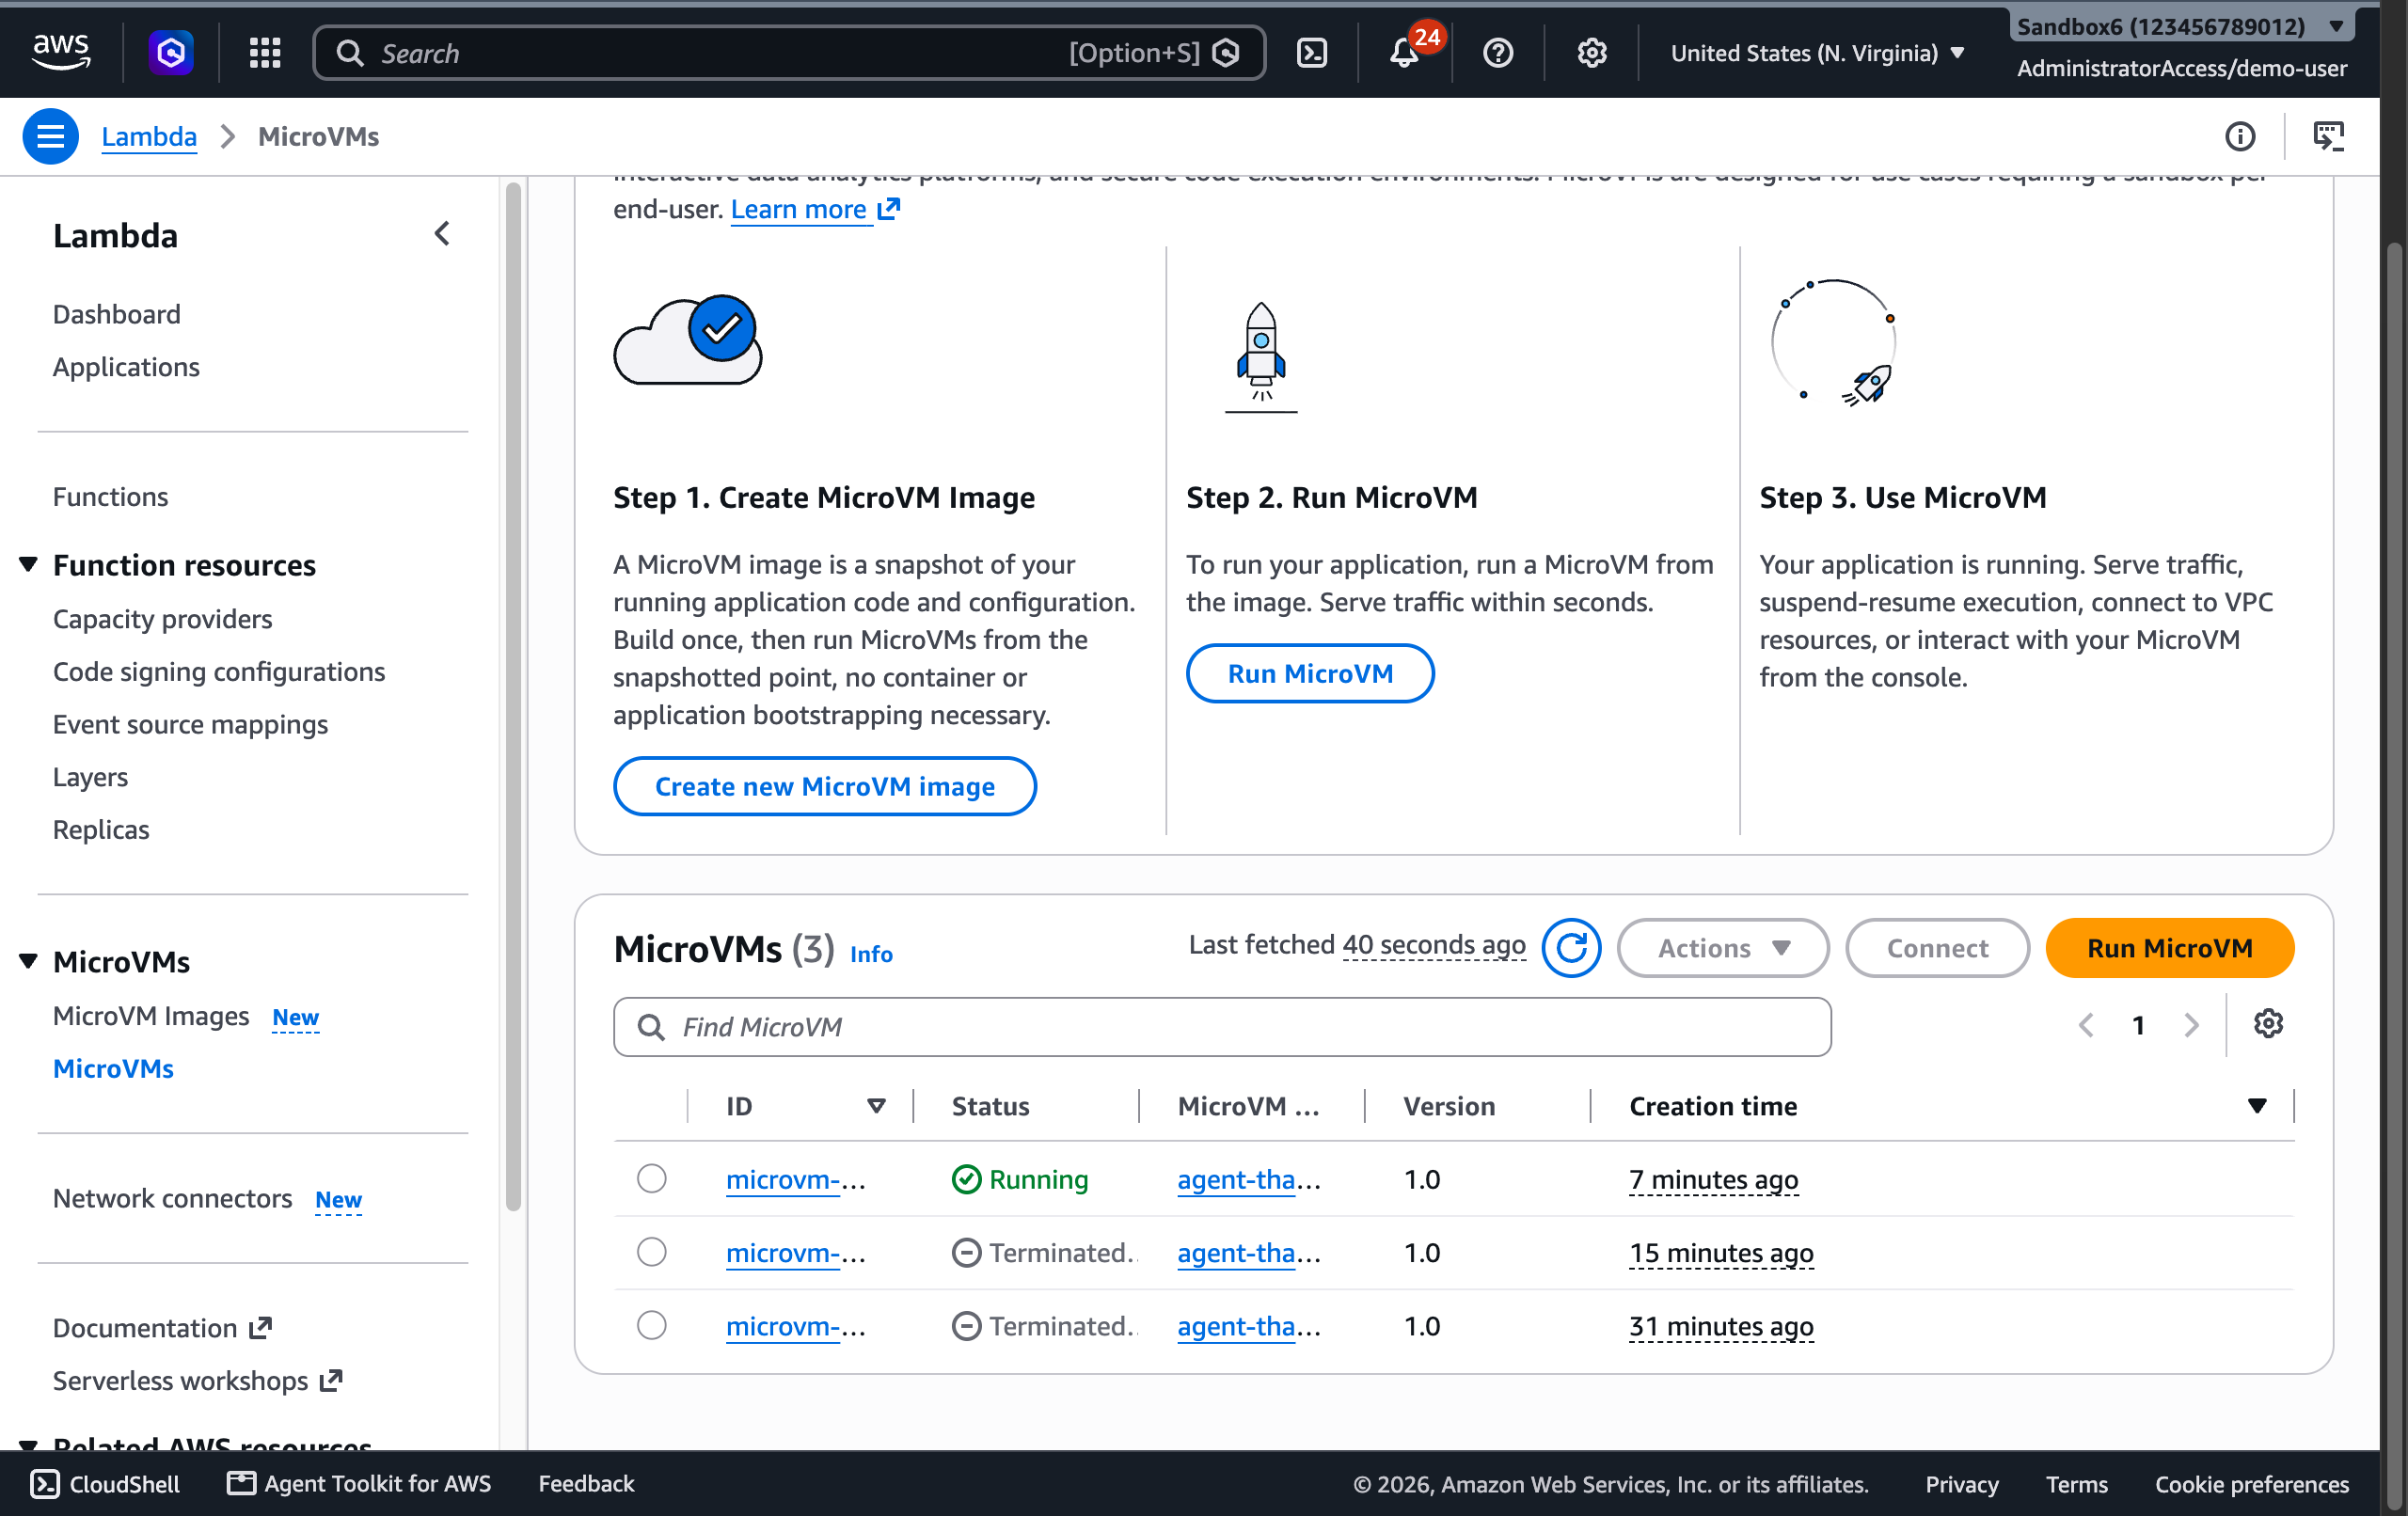Open the help question mark menu
This screenshot has width=2408, height=1516.
click(1498, 52)
